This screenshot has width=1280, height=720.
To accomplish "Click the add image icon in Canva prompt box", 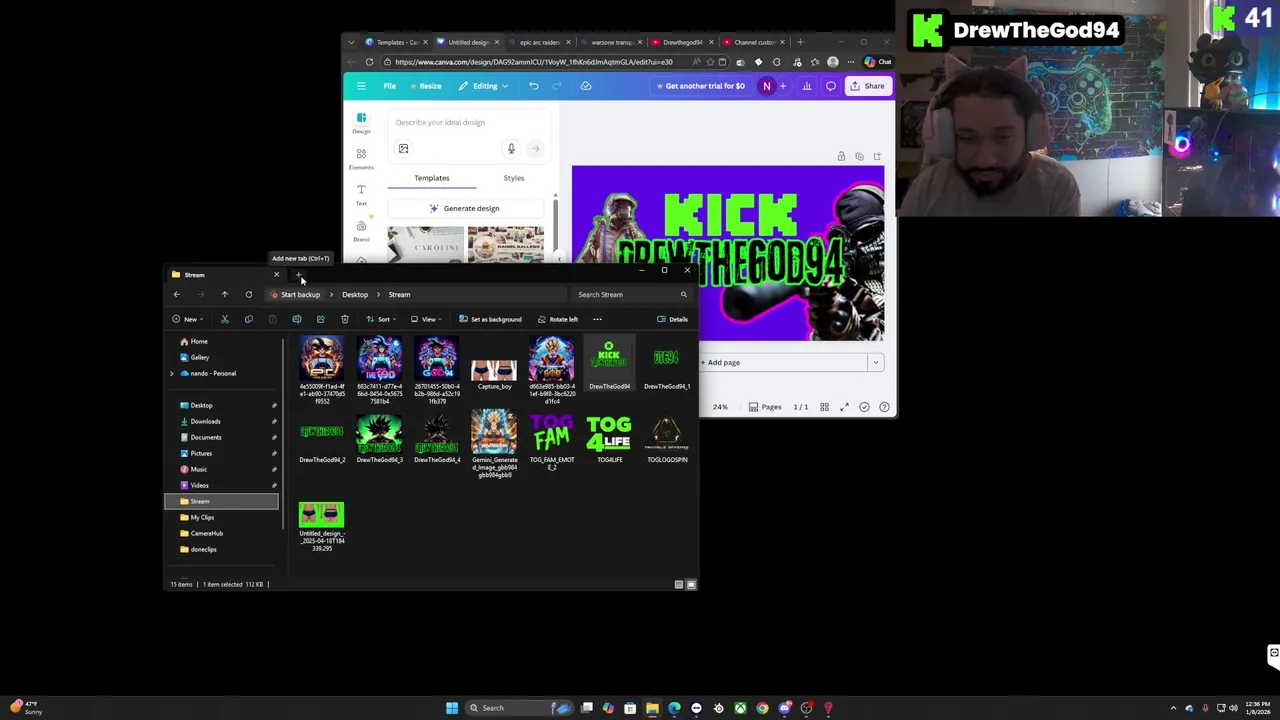I will click(x=404, y=149).
